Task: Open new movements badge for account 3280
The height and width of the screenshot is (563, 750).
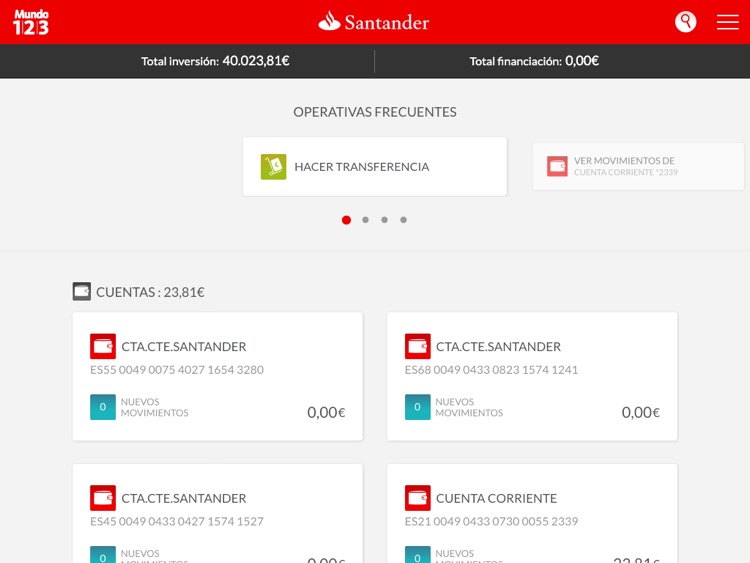Action: (x=103, y=407)
